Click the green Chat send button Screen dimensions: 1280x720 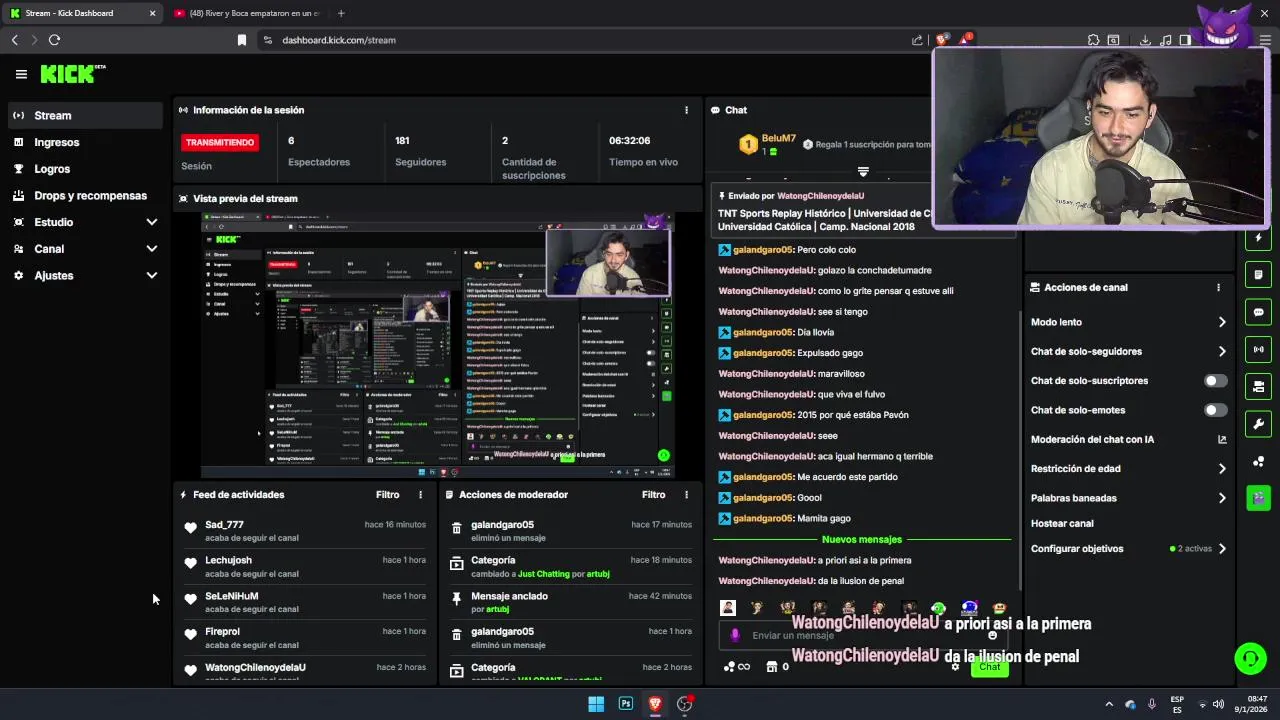[x=989, y=667]
